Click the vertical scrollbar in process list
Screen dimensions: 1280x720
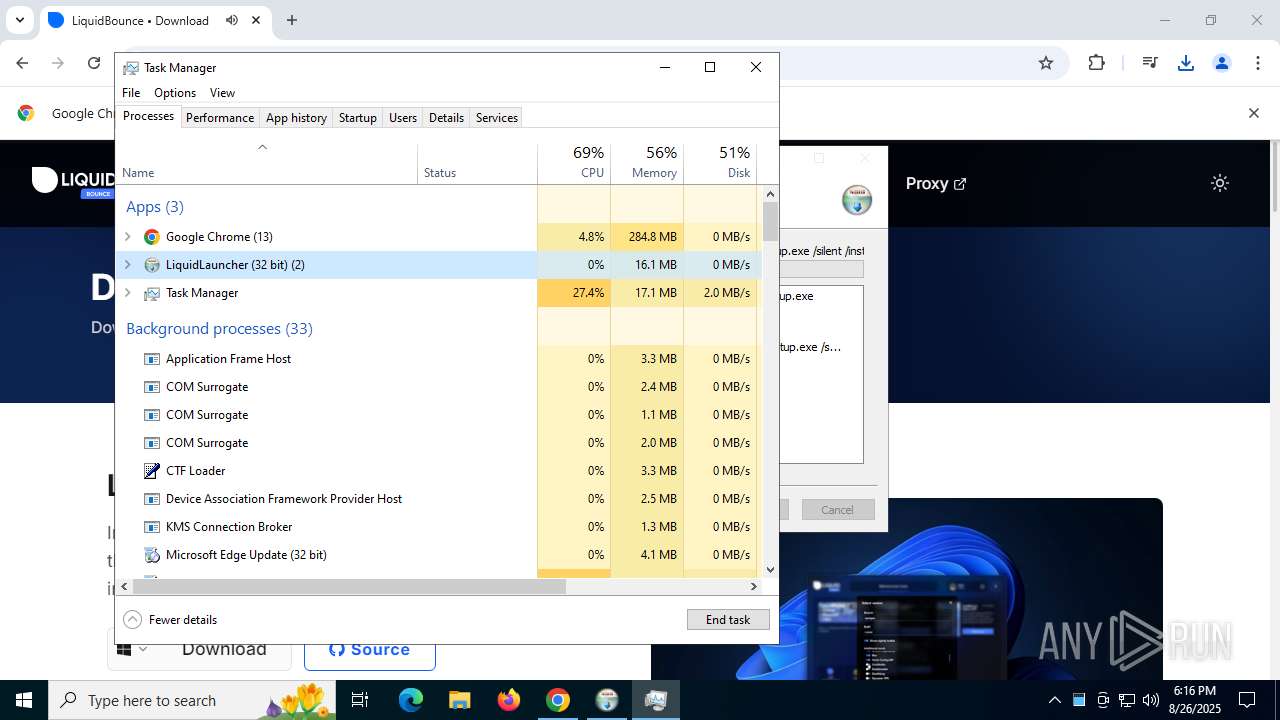(770, 221)
